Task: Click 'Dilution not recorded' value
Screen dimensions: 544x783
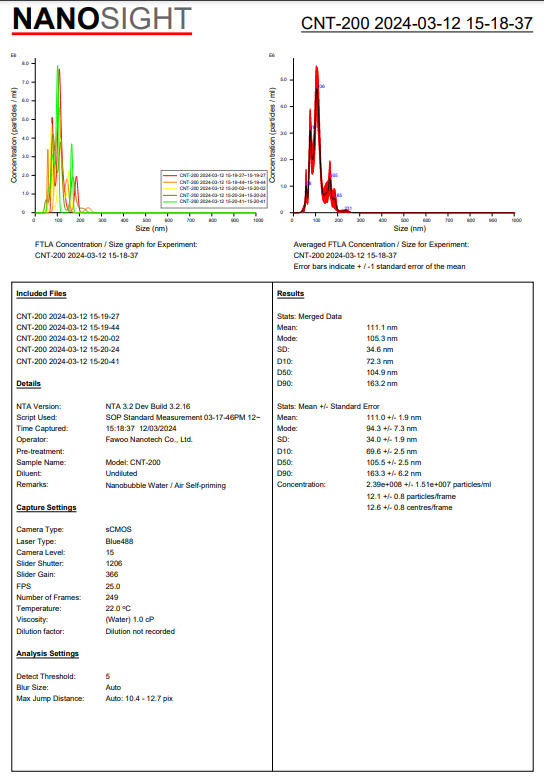Action: tap(140, 631)
